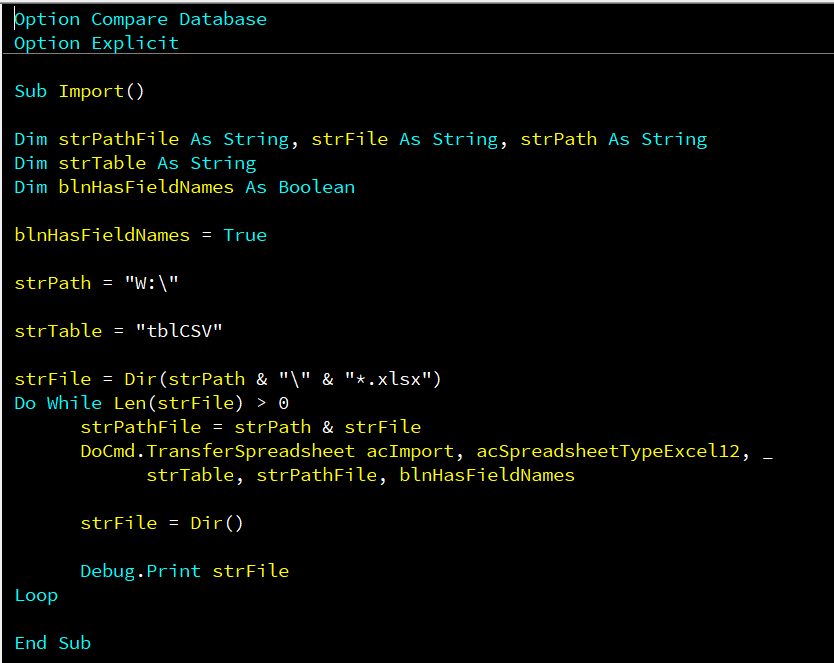The height and width of the screenshot is (663, 834).
Task: Click the 'End Sub' line
Action: [x=52, y=643]
